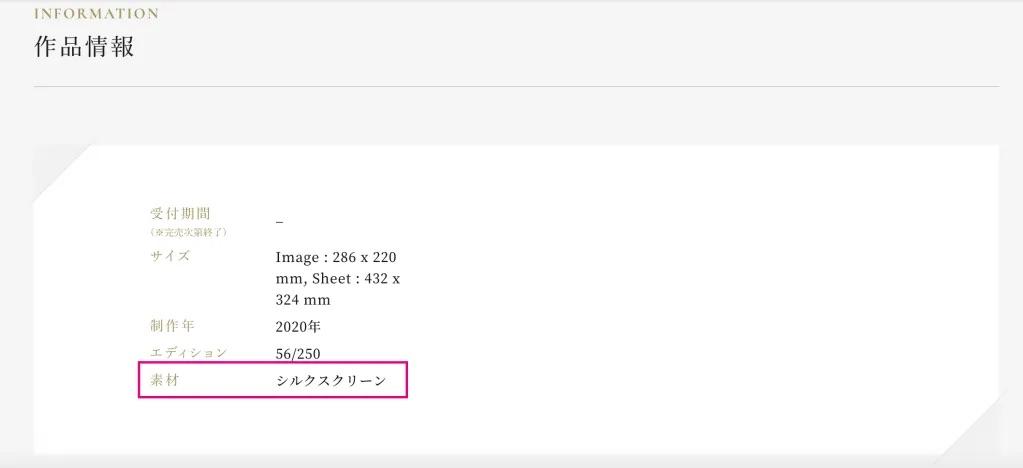Click the 2020年 production year value
Screen dimensions: 1023x468
click(297, 327)
